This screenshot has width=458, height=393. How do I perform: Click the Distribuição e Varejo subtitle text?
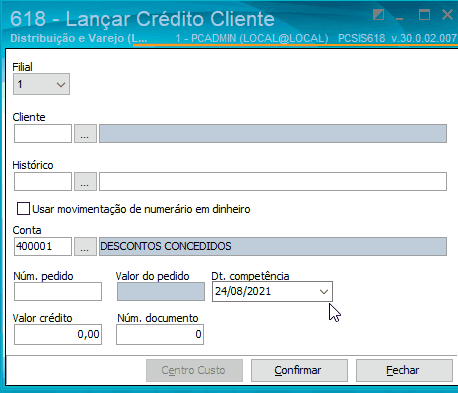[79, 38]
